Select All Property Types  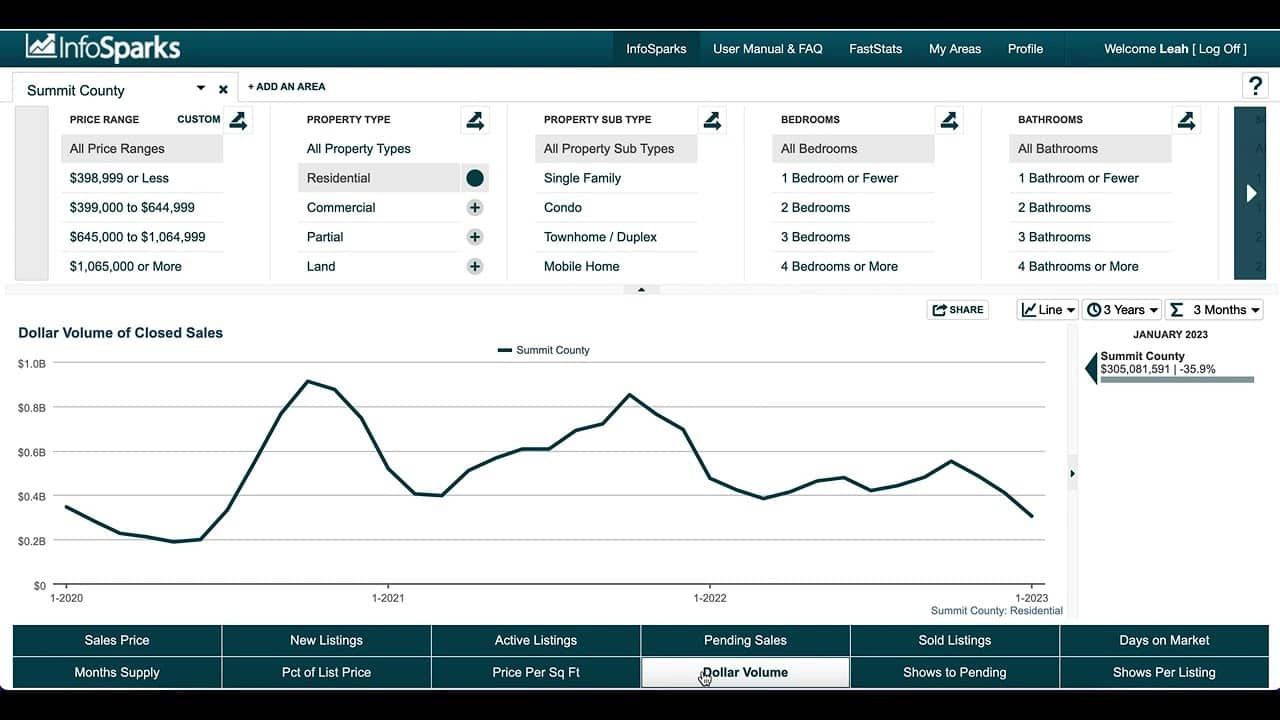(x=379, y=149)
